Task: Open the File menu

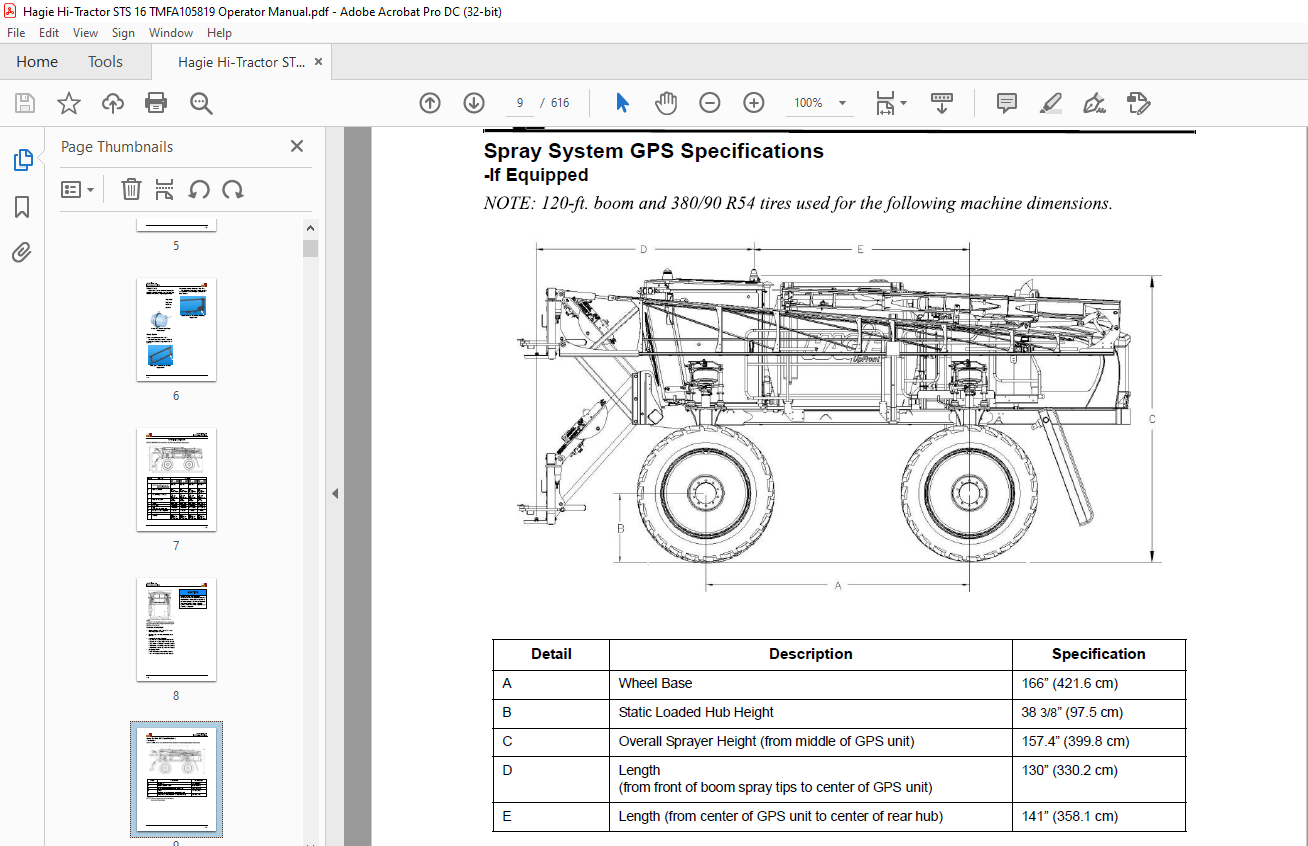Action: [16, 33]
